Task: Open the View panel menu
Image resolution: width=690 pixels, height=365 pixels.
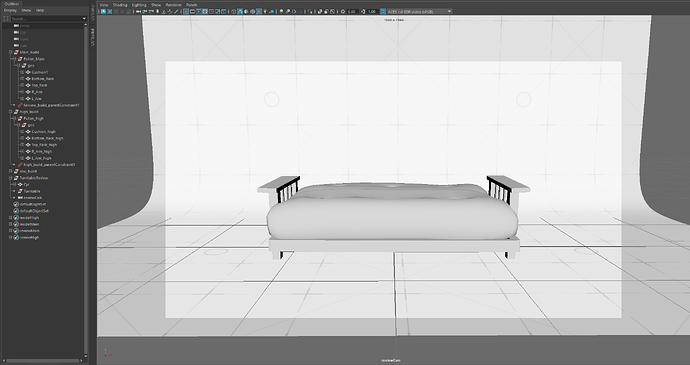Action: (x=104, y=5)
